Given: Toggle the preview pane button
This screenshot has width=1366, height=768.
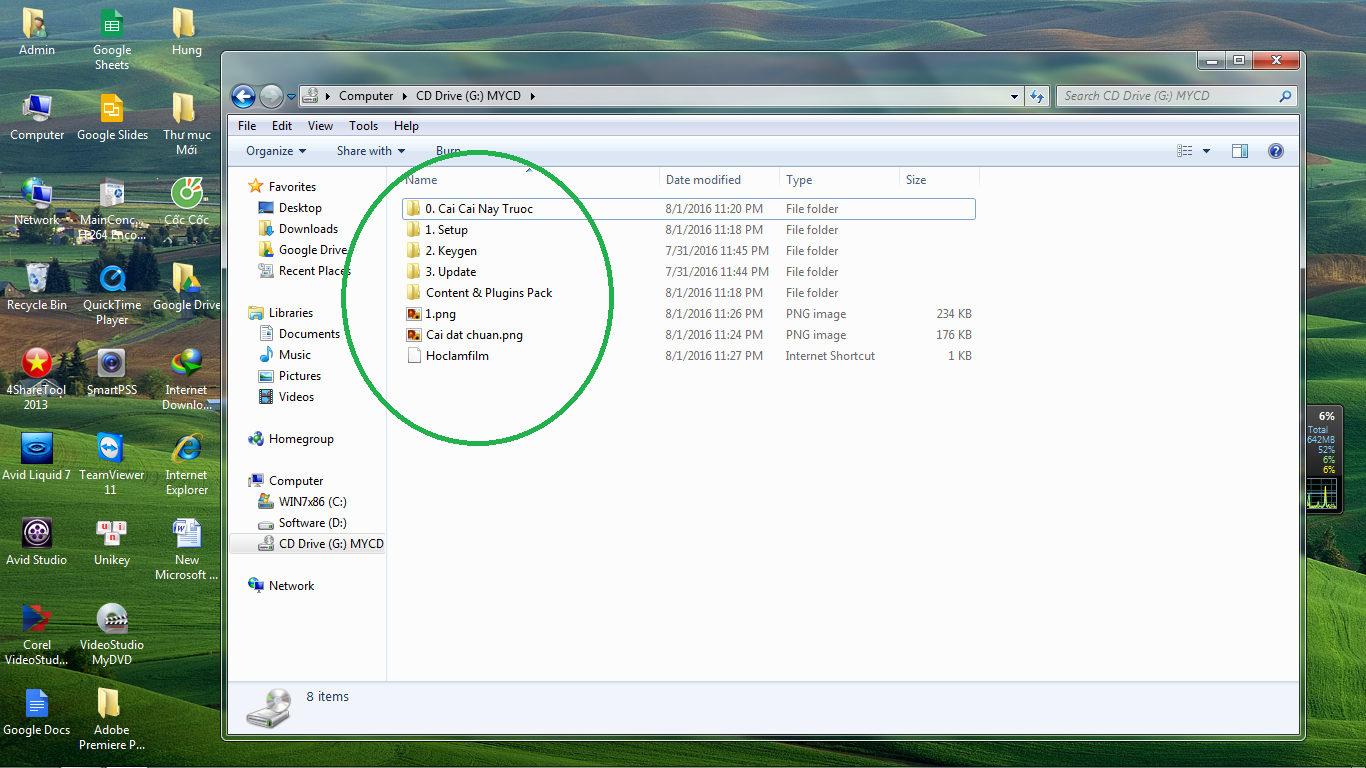Looking at the screenshot, I should (x=1239, y=151).
